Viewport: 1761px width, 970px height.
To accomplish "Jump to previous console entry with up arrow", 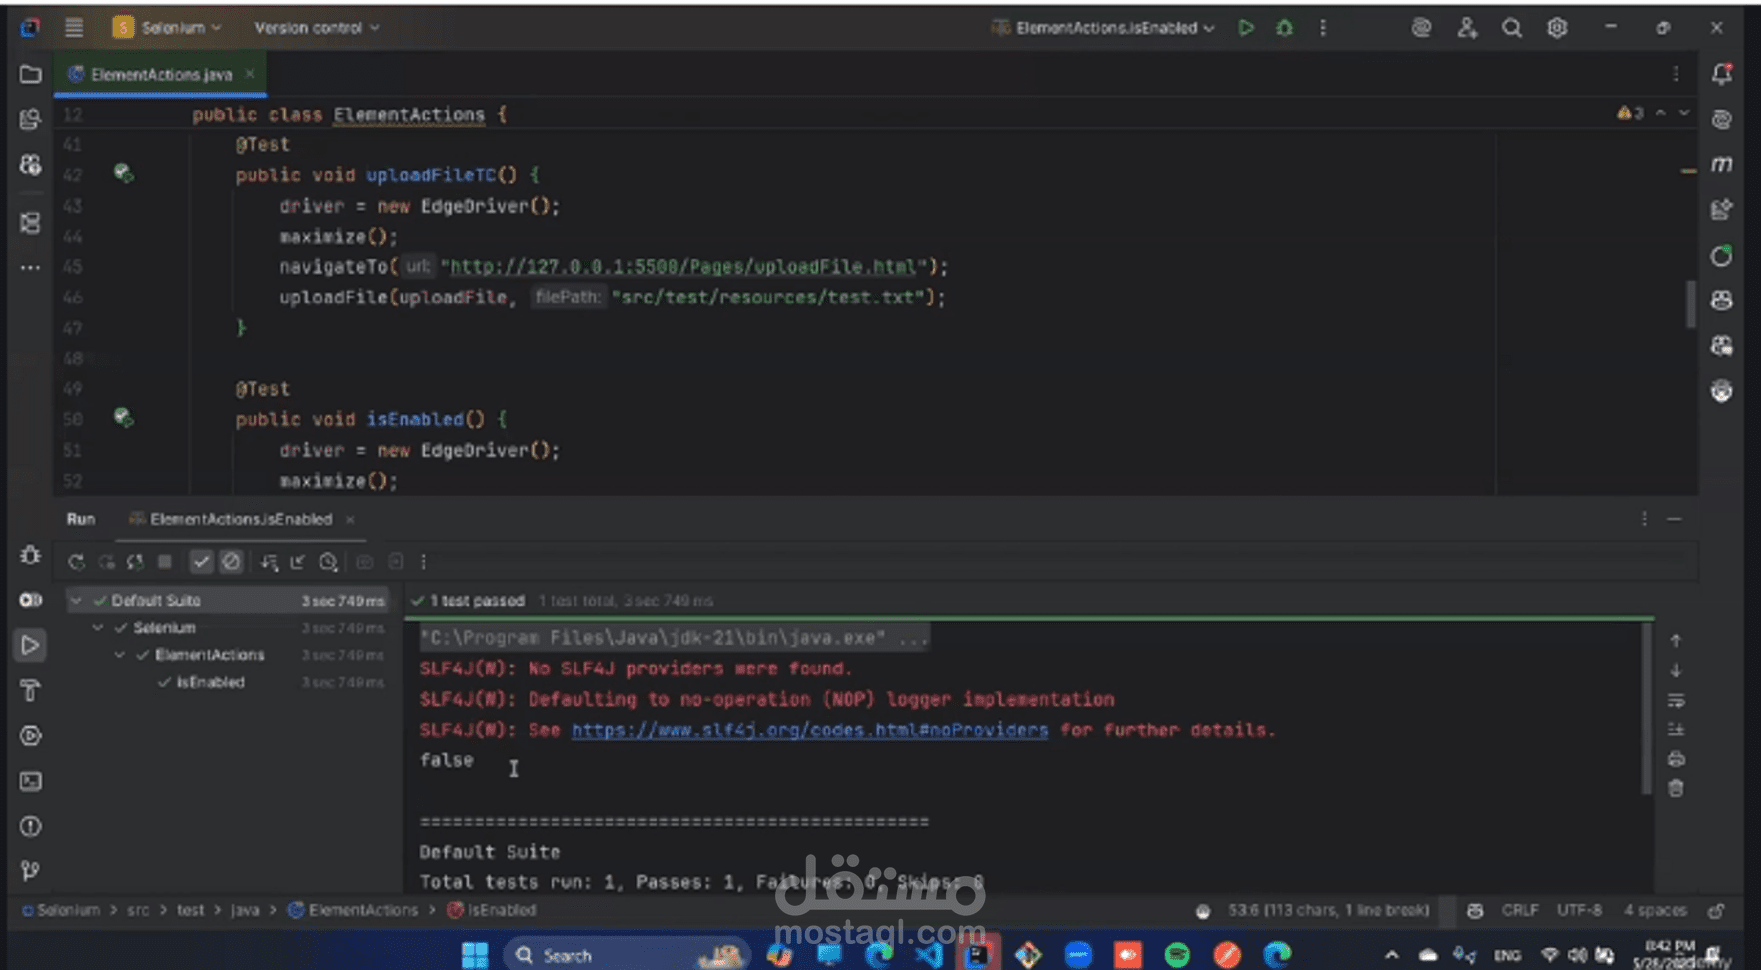I will coord(1676,640).
